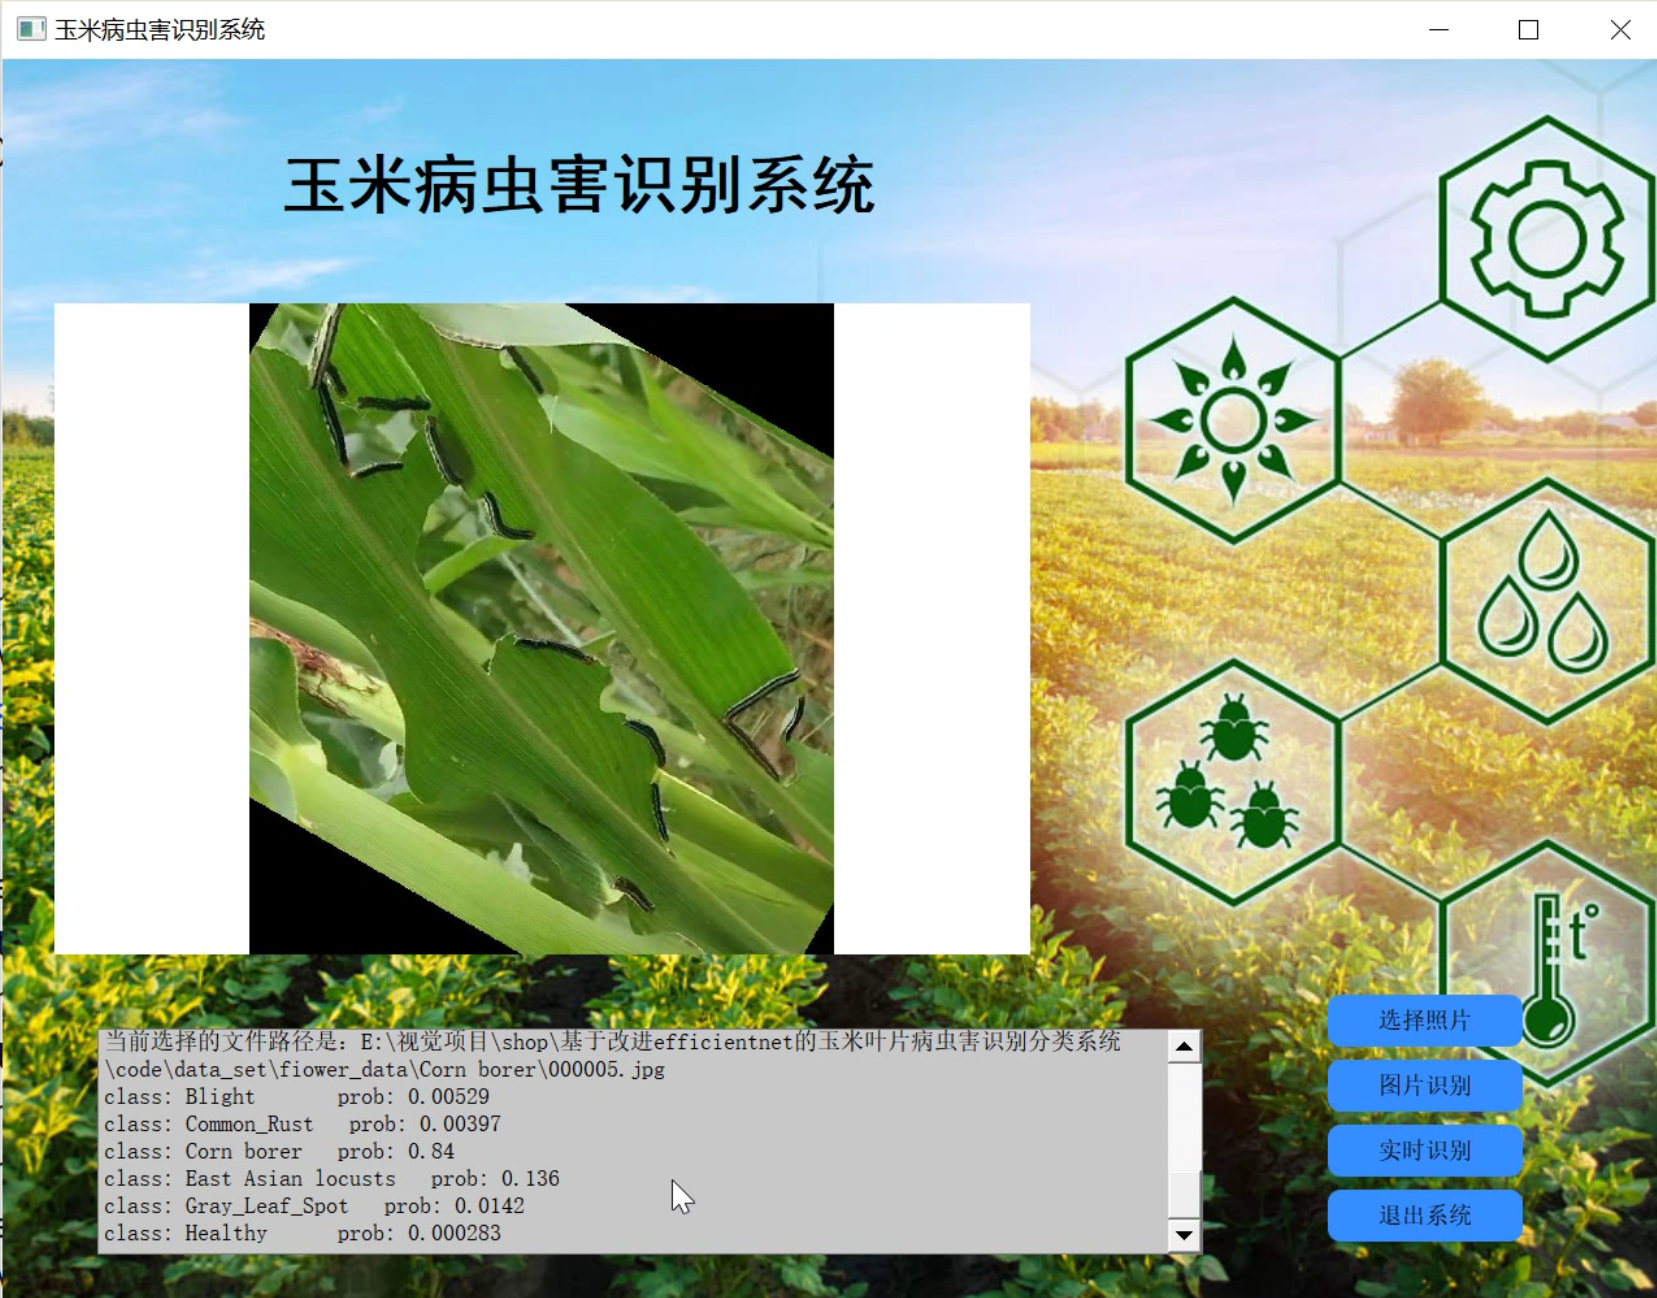Click the scroll down arrow in output box
Image resolution: width=1657 pixels, height=1298 pixels.
click(1184, 1236)
